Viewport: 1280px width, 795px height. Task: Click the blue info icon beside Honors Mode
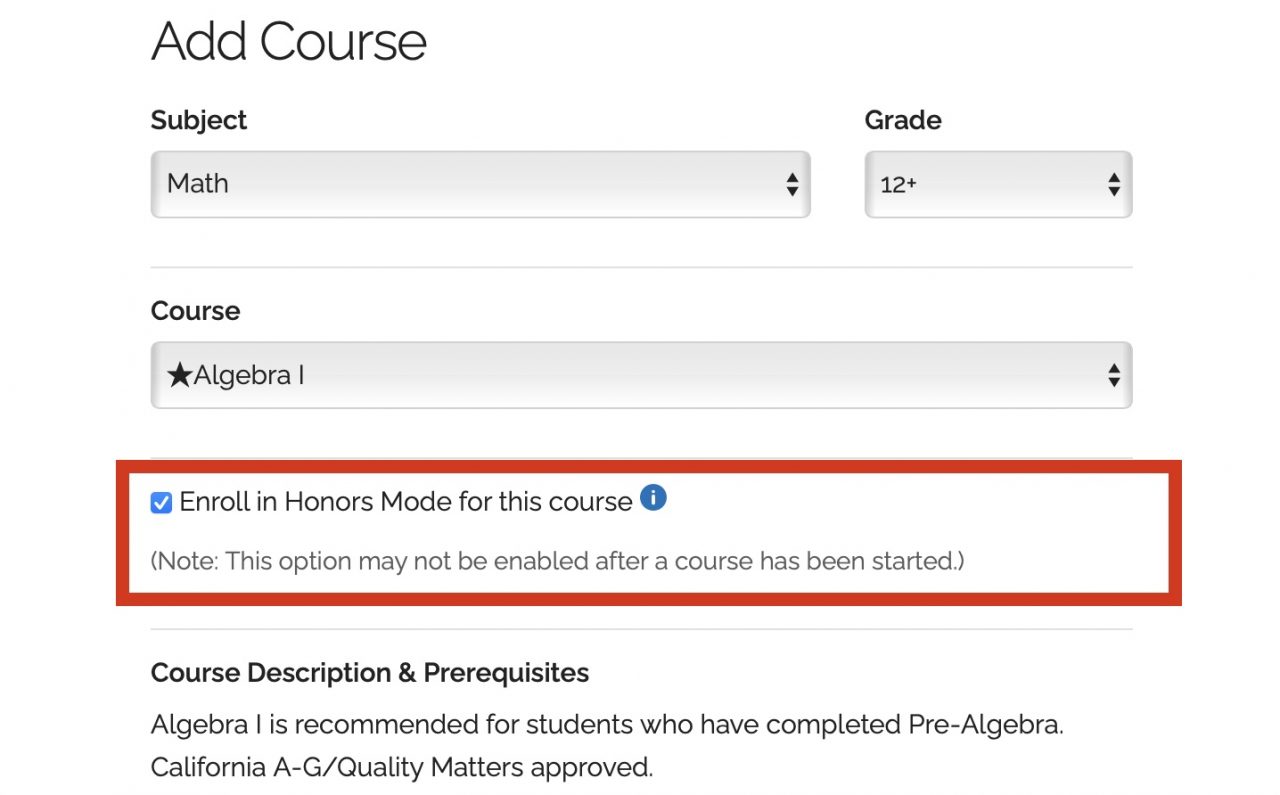tap(652, 497)
